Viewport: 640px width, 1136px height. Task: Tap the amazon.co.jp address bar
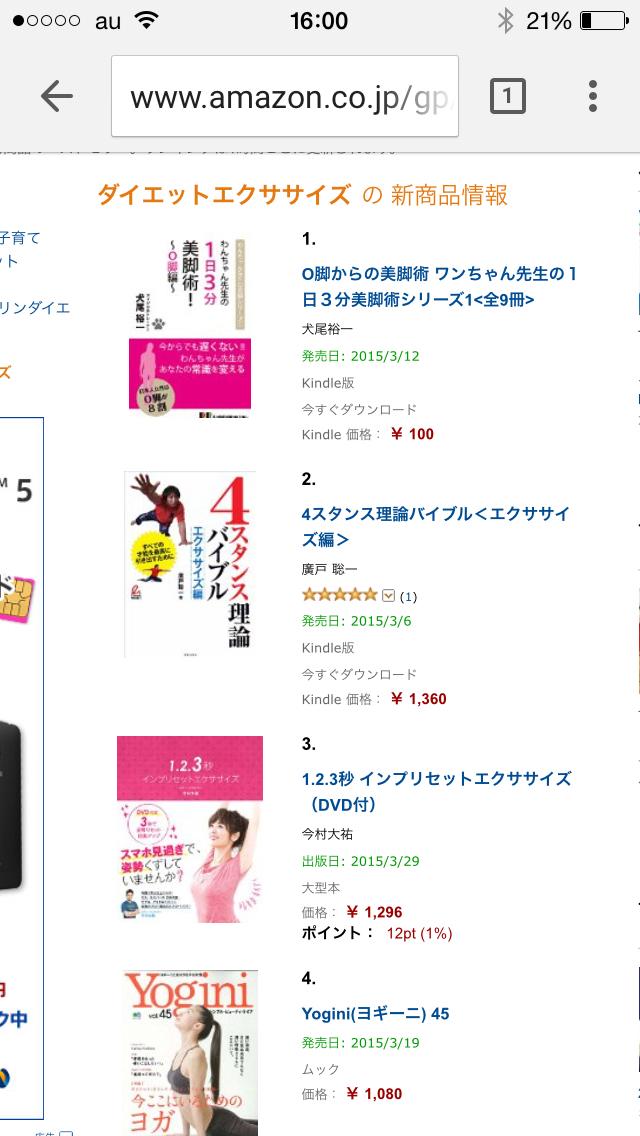click(285, 96)
